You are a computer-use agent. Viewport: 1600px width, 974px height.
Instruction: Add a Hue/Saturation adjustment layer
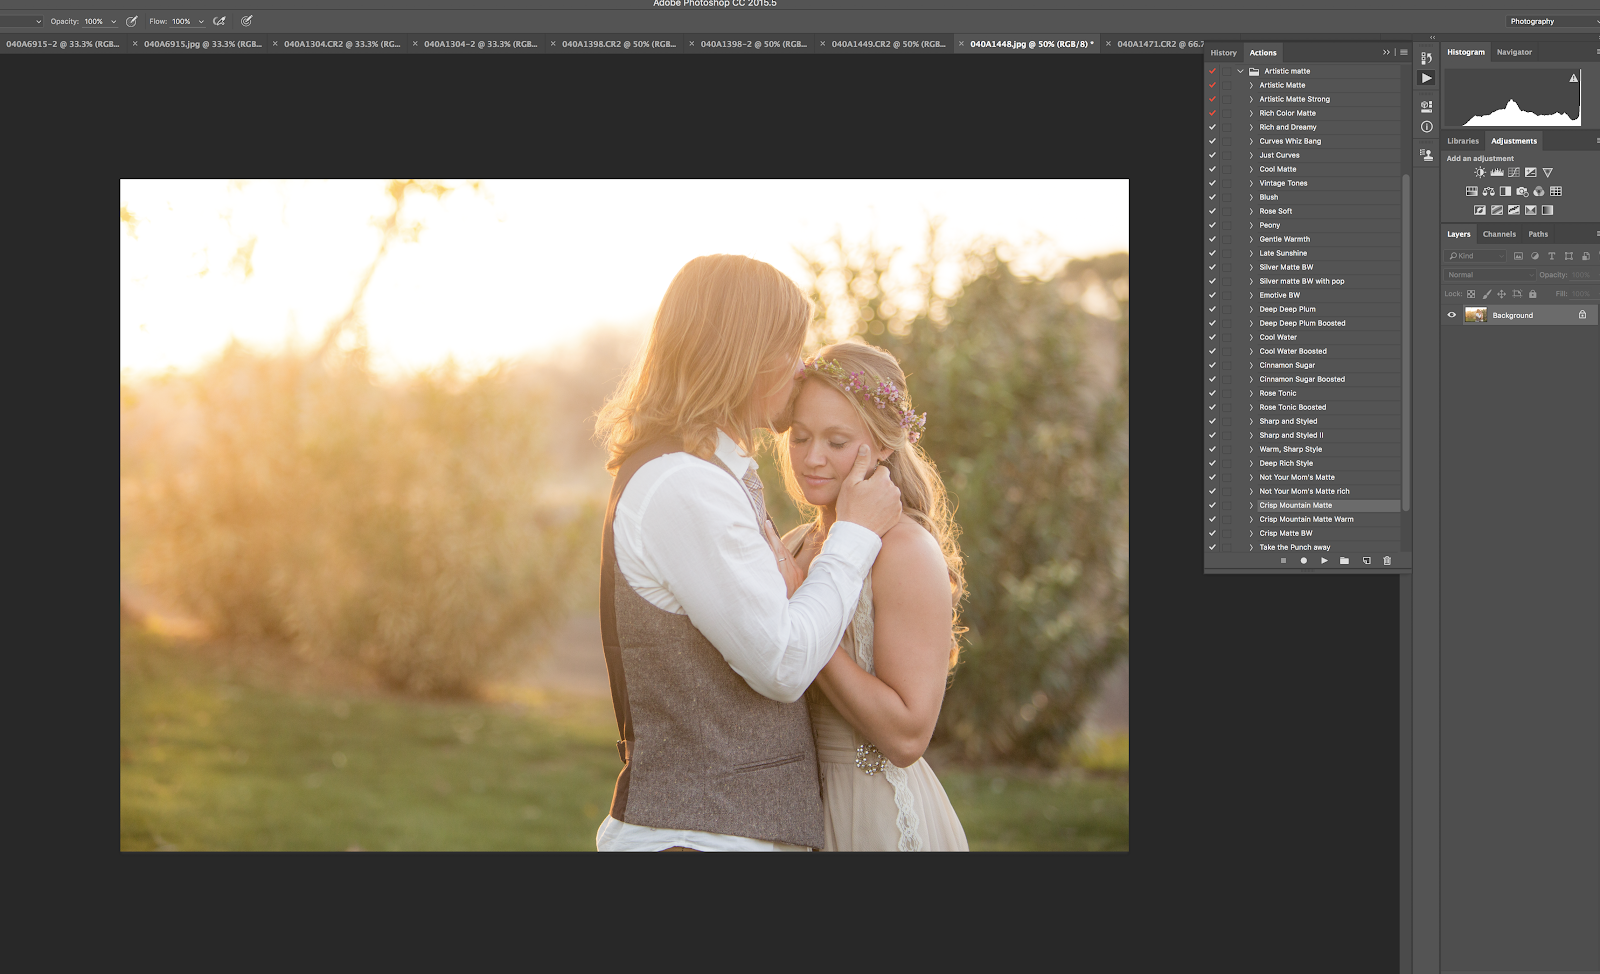[1472, 191]
